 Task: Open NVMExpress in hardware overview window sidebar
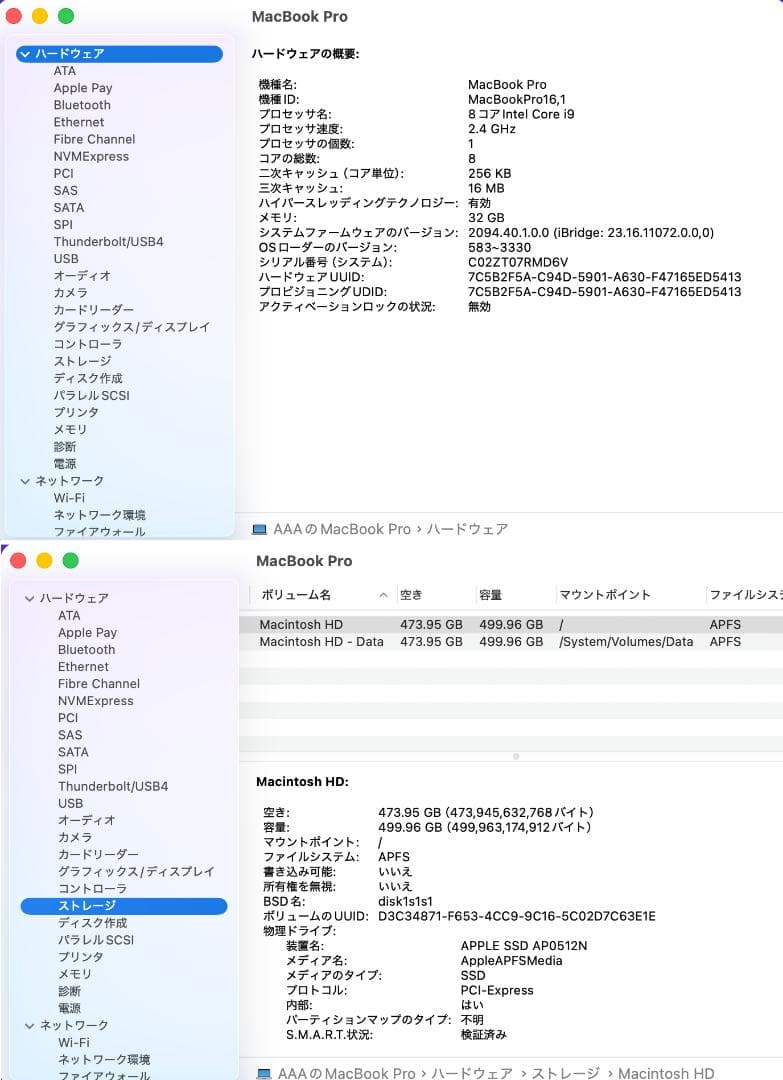coord(91,156)
